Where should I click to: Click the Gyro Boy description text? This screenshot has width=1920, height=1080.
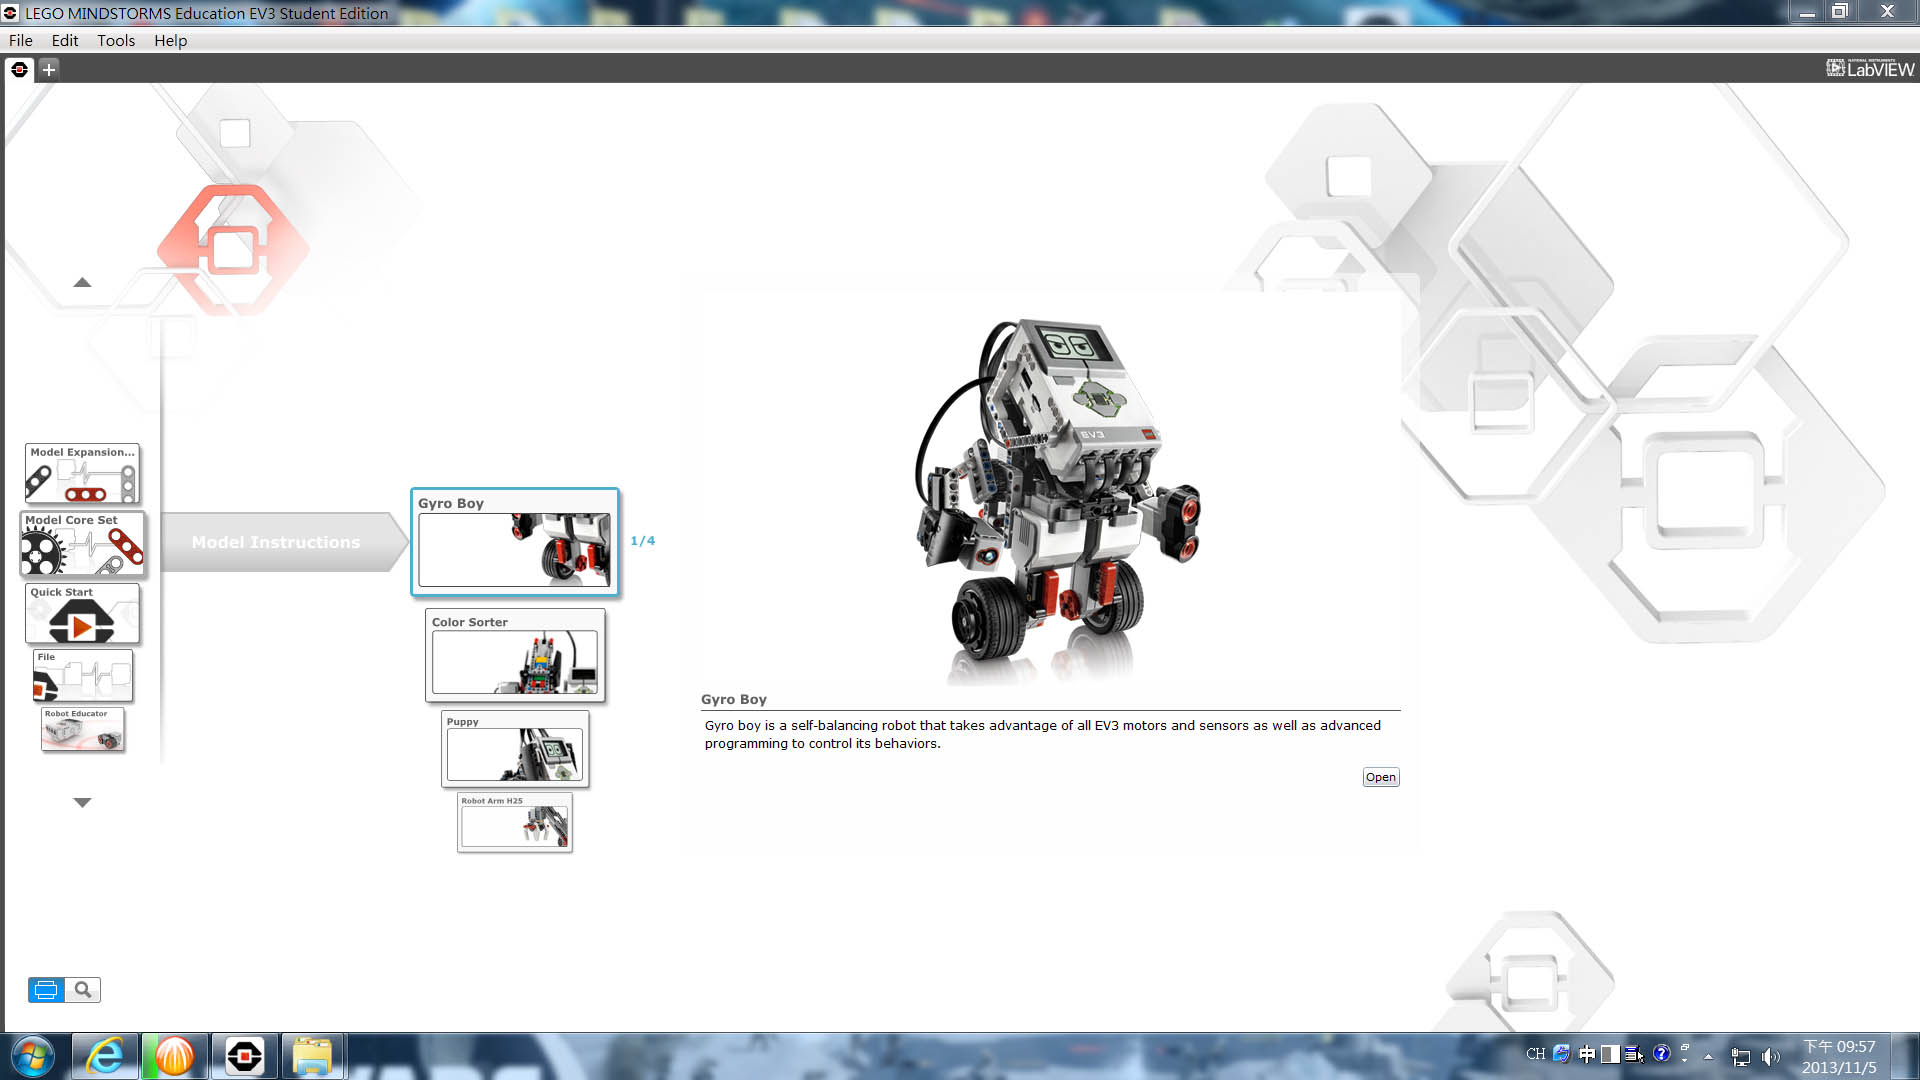coord(1042,734)
